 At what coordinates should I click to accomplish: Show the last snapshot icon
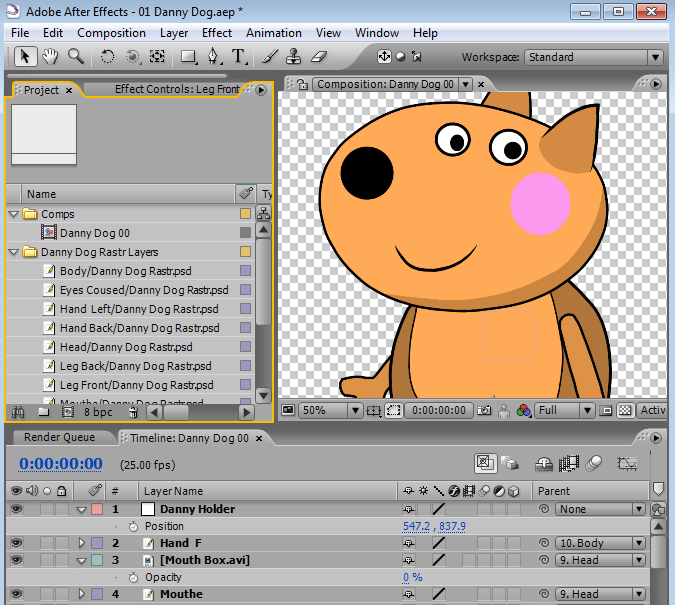(x=504, y=411)
